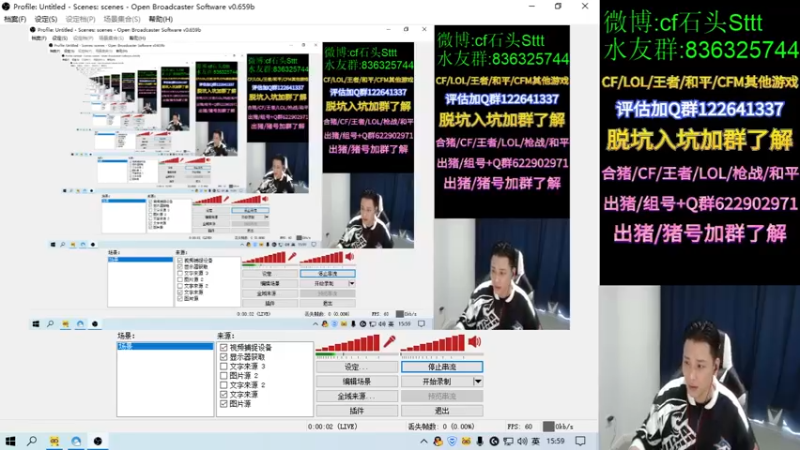Open the 设定(S) menu
This screenshot has height=450, width=800.
(x=46, y=19)
